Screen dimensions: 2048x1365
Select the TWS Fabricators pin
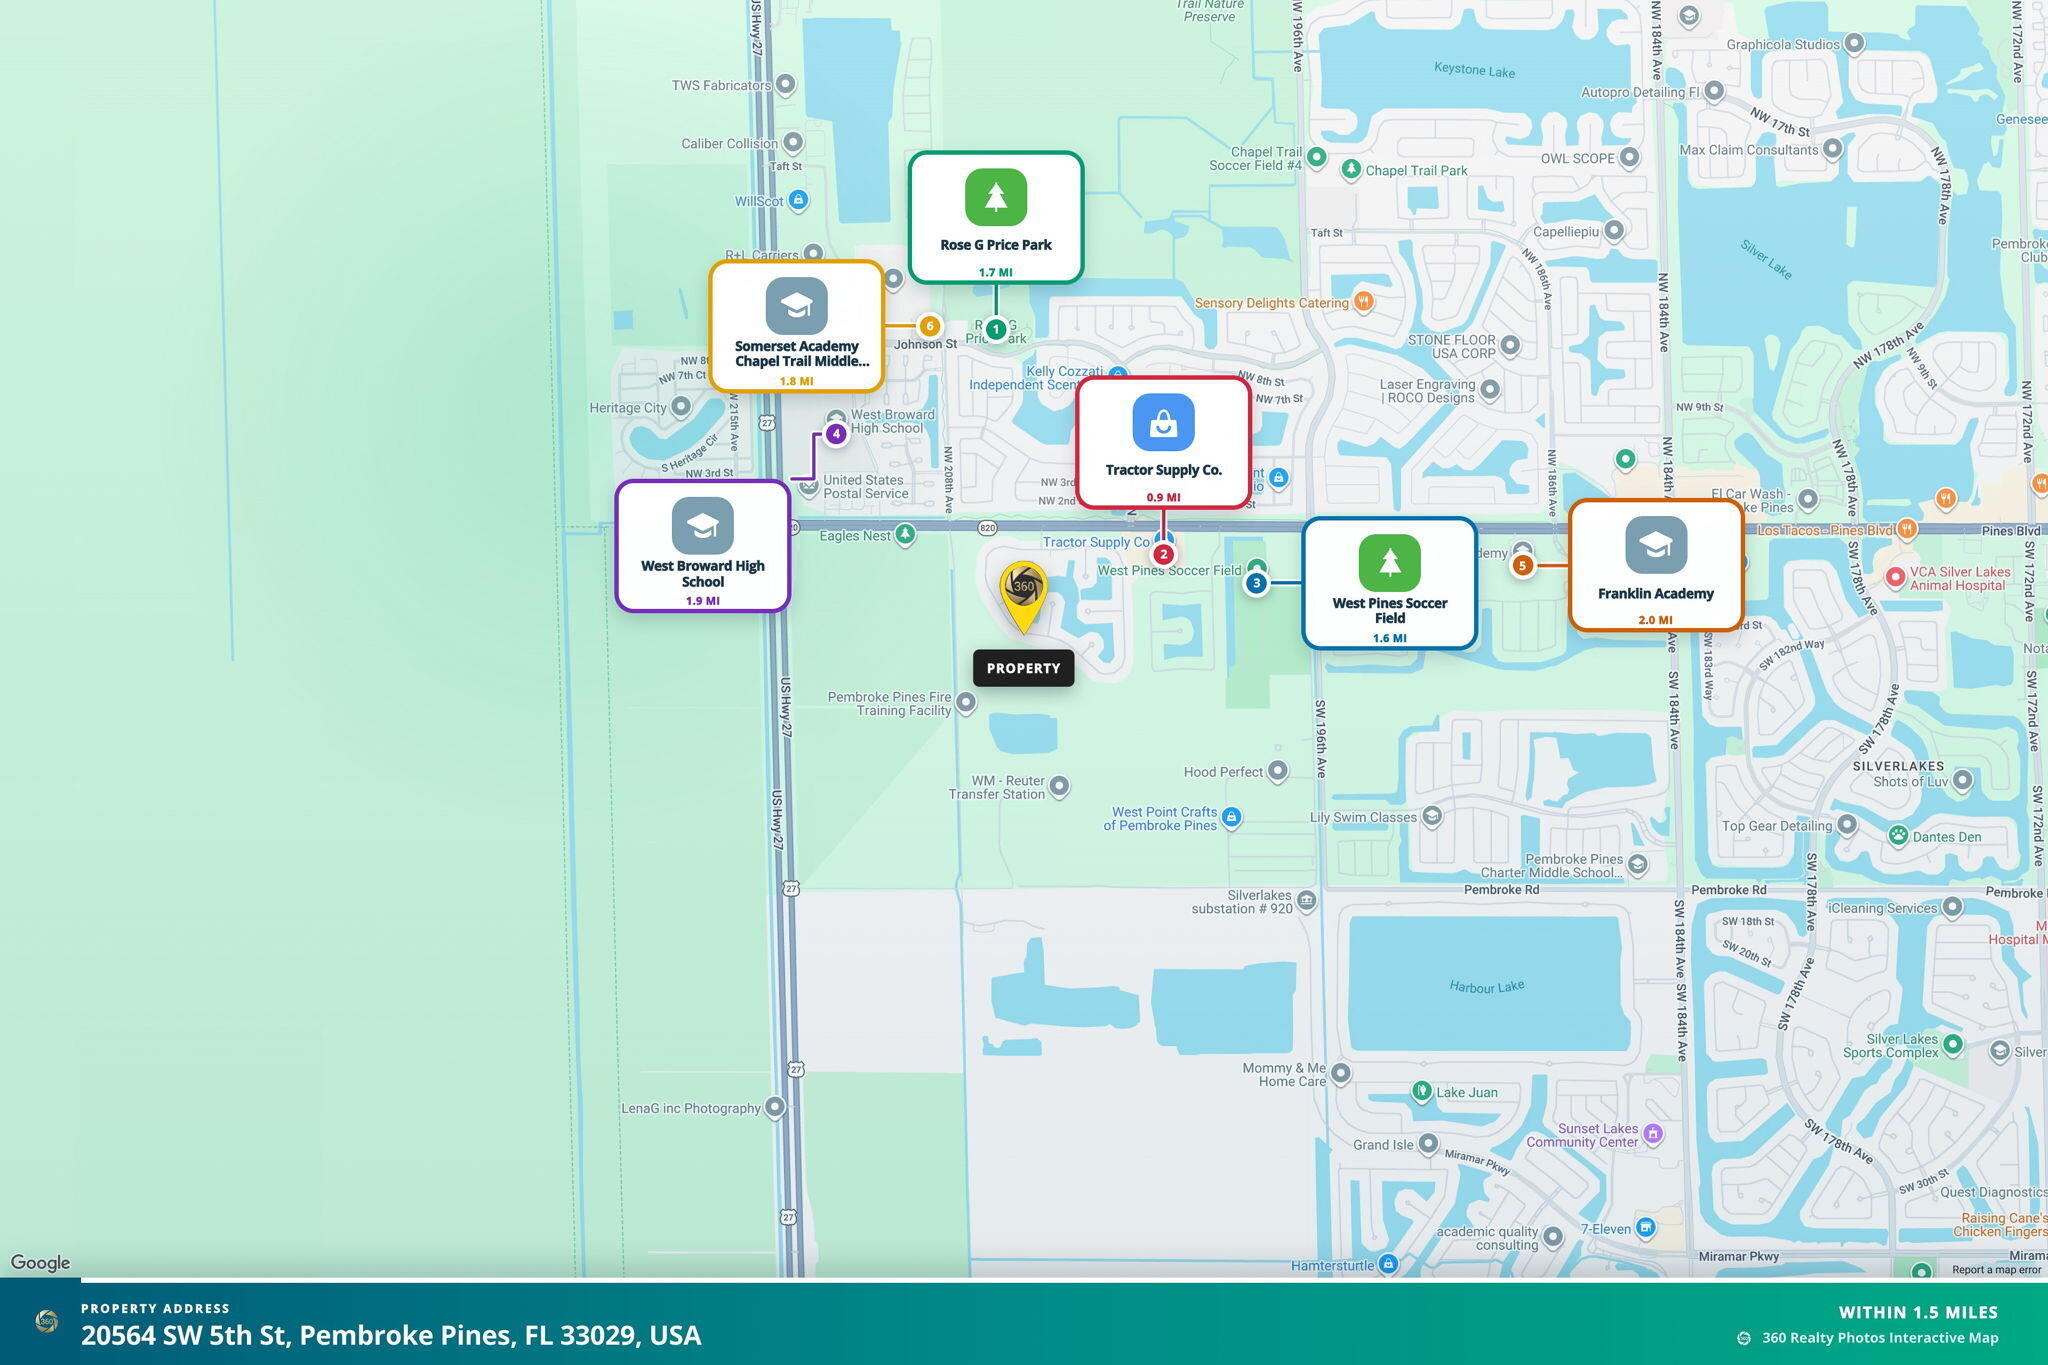coord(786,84)
